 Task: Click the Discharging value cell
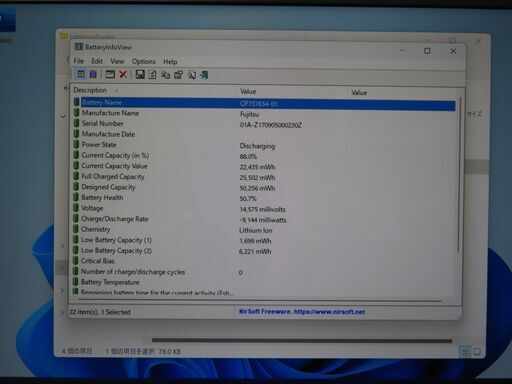click(257, 146)
